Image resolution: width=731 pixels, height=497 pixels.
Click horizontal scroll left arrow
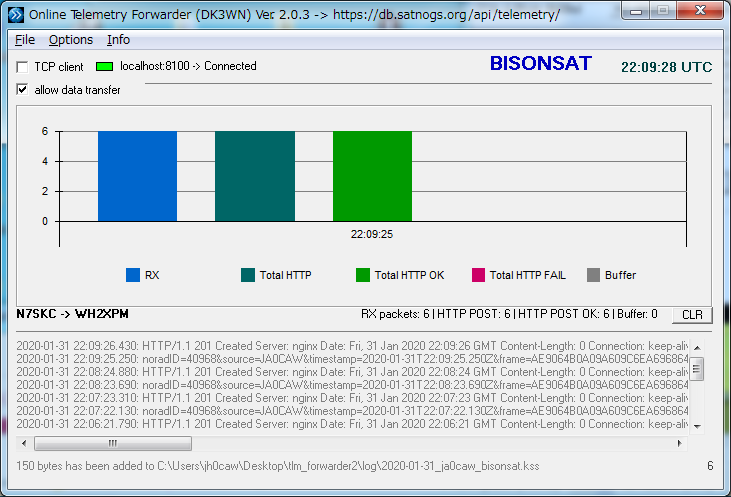point(24,443)
